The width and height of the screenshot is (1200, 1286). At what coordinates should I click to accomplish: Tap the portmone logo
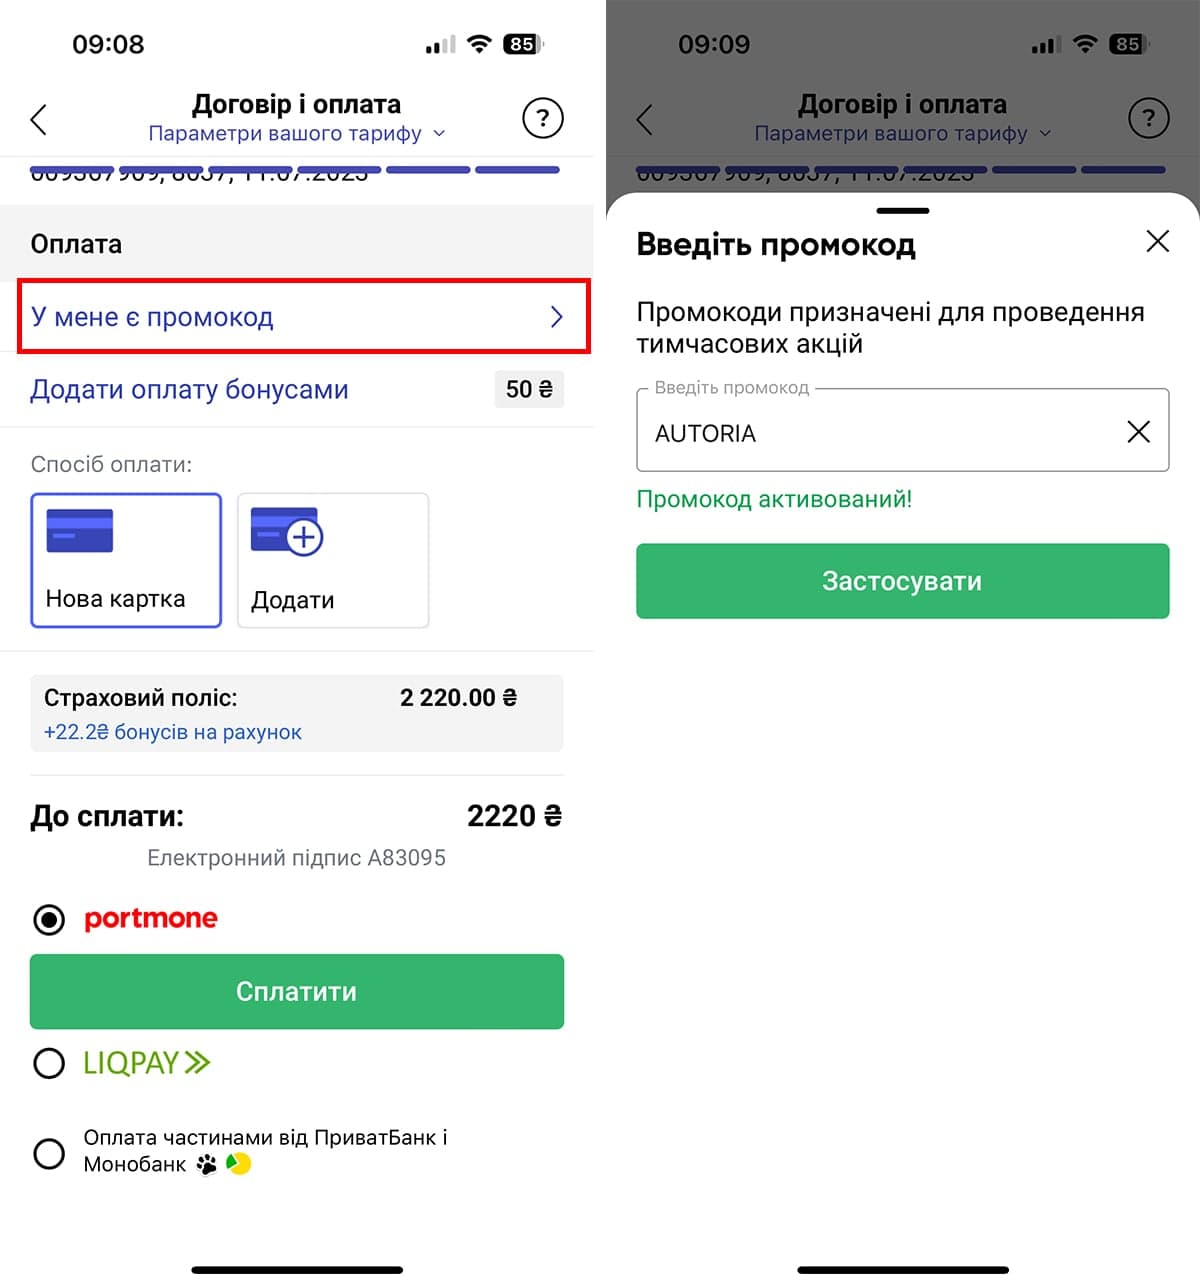click(x=151, y=918)
